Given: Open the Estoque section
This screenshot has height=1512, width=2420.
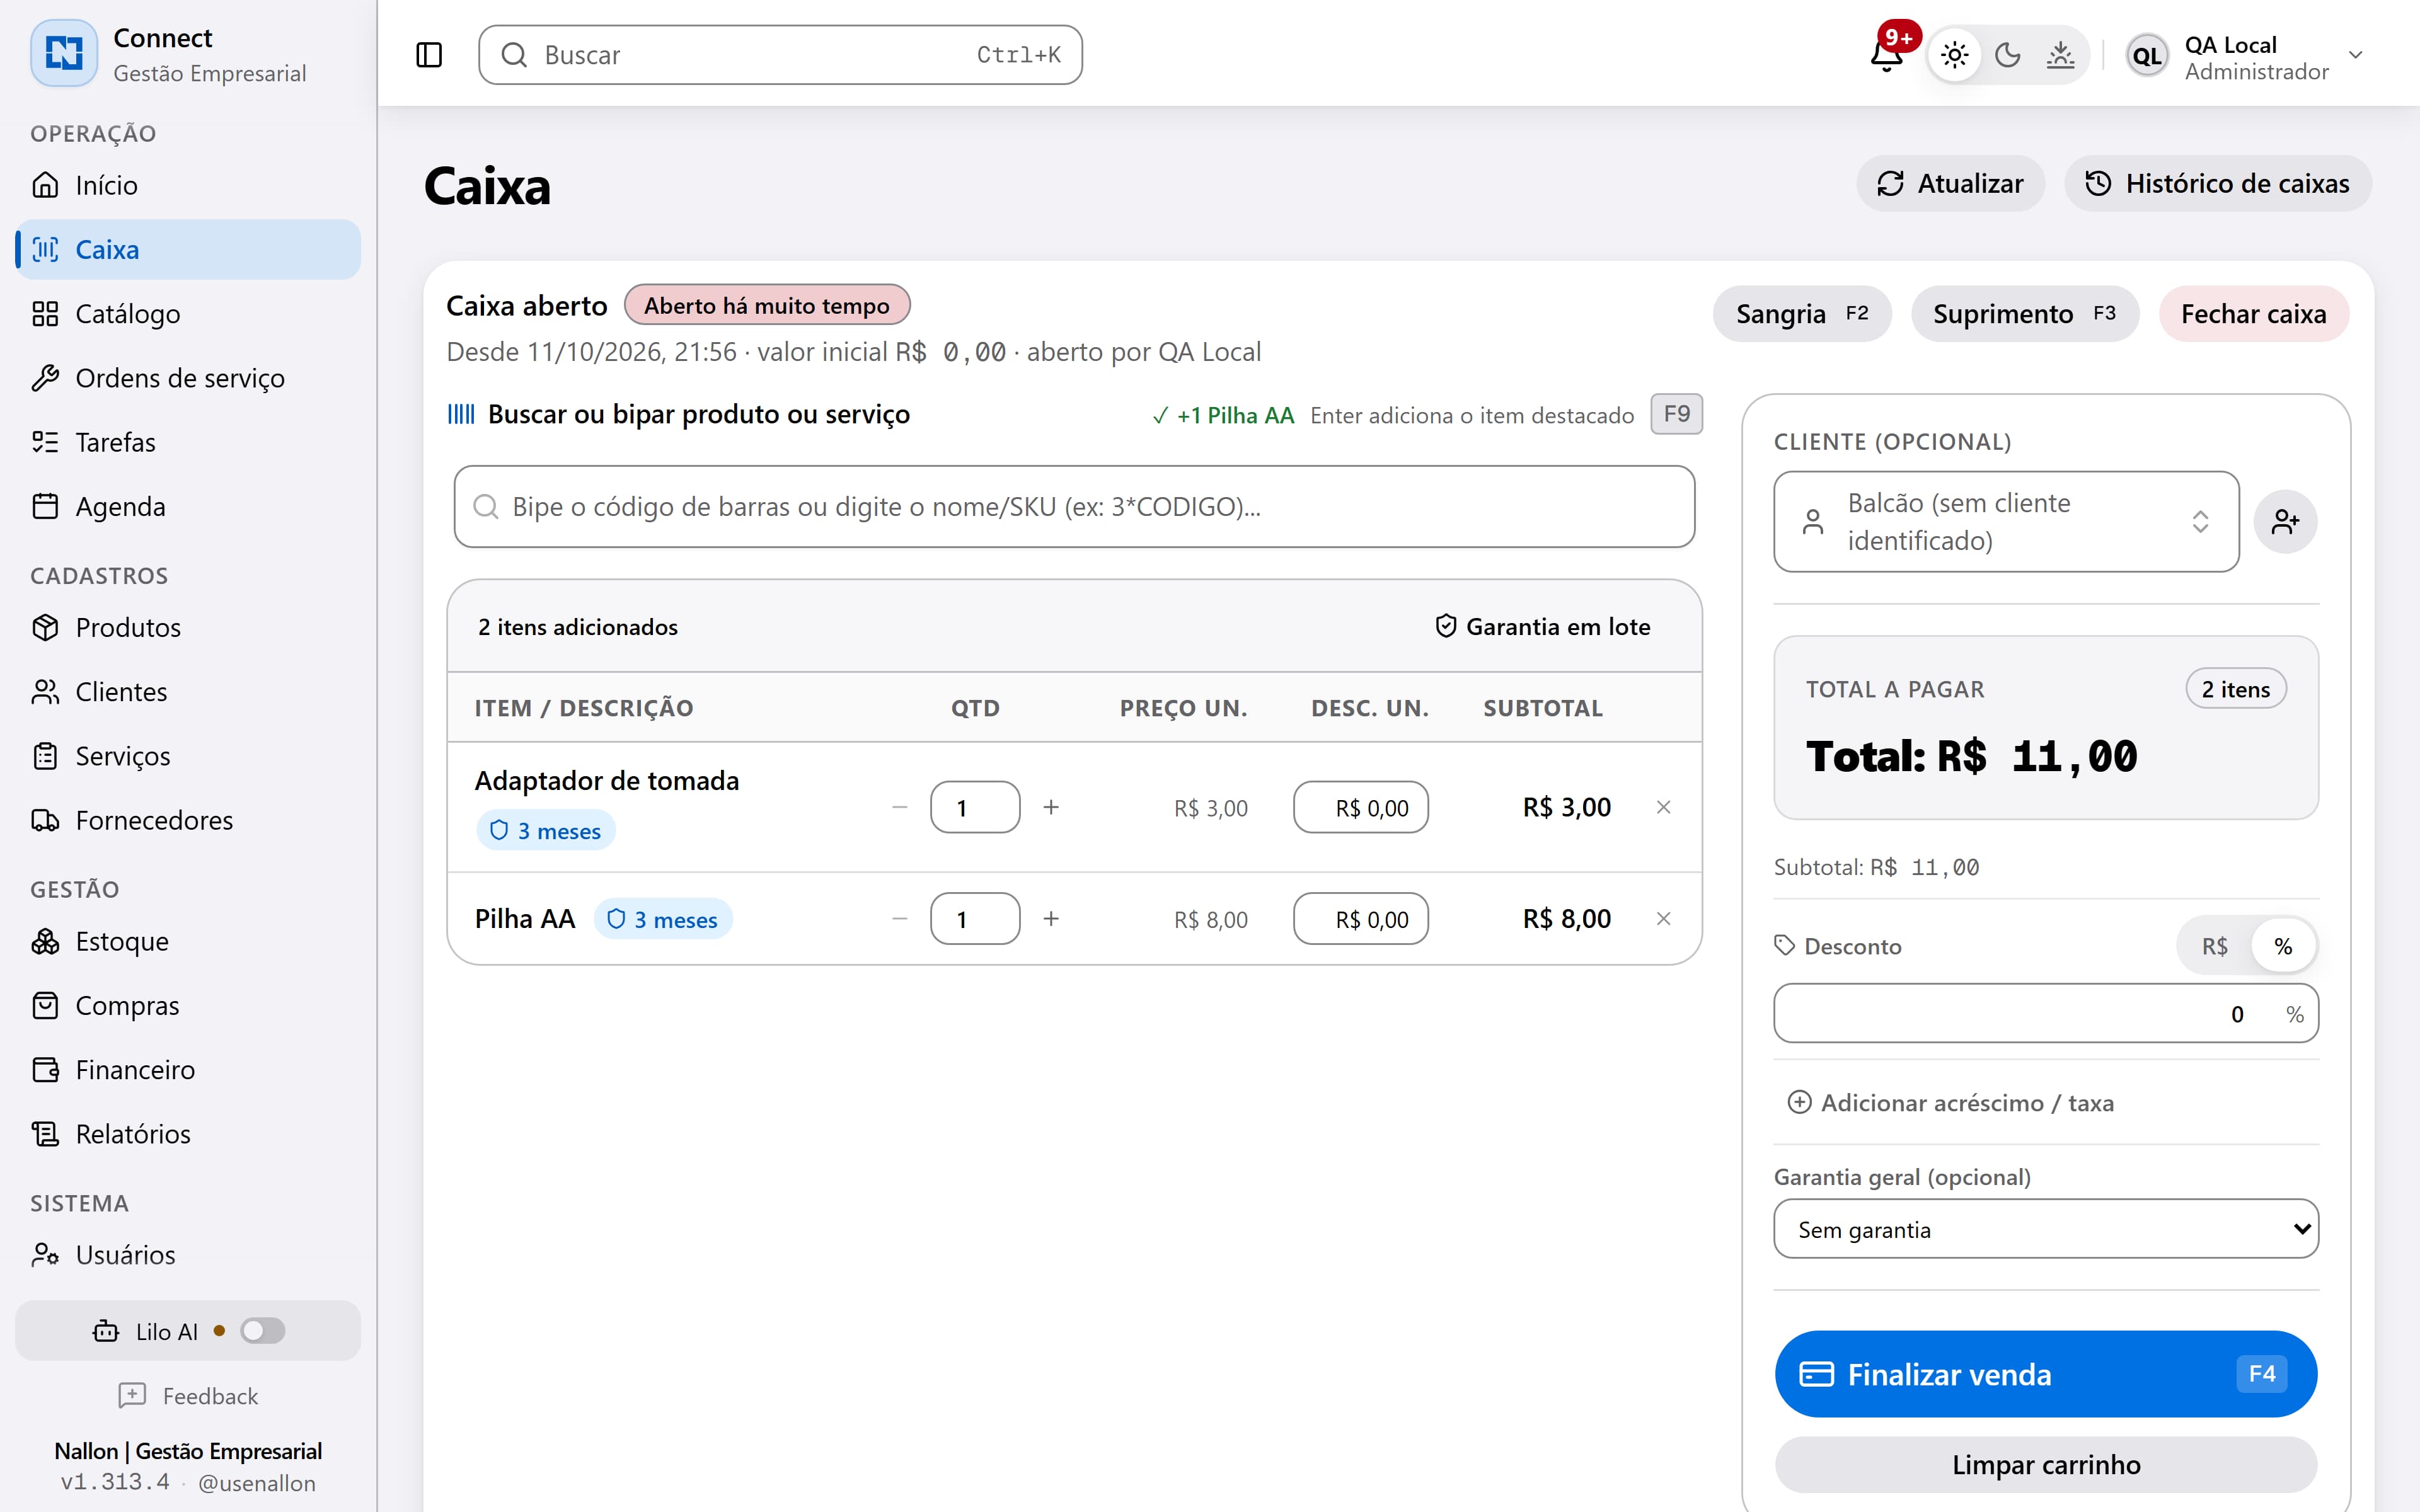Looking at the screenshot, I should (188, 941).
